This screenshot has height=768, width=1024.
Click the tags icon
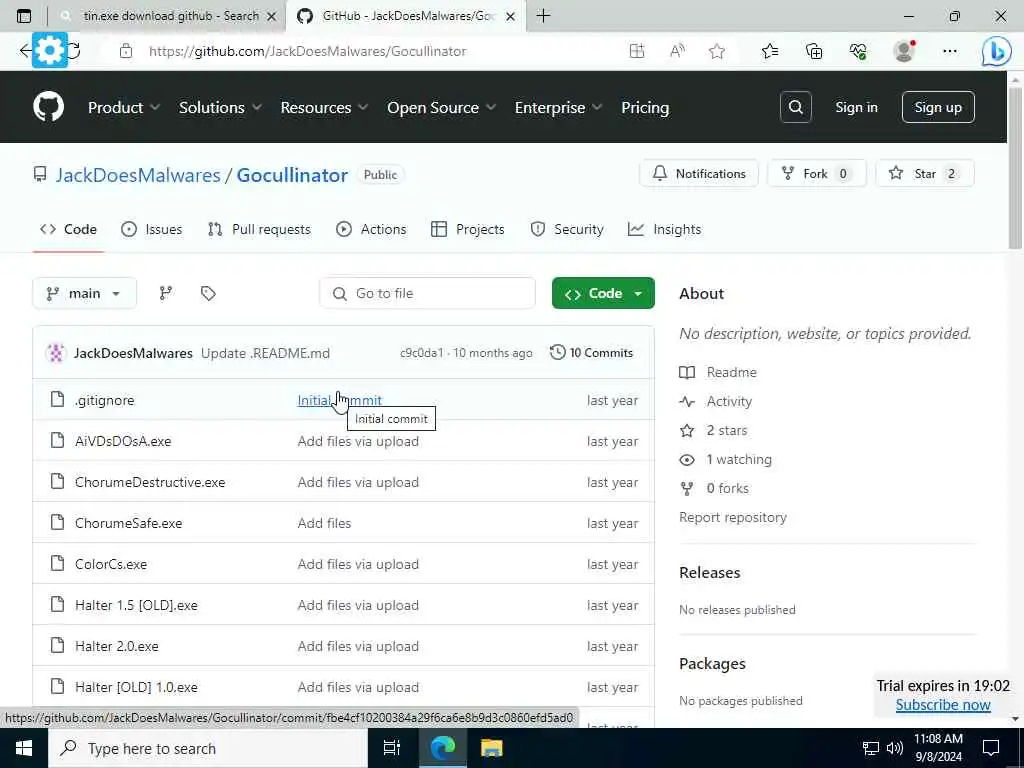(208, 293)
